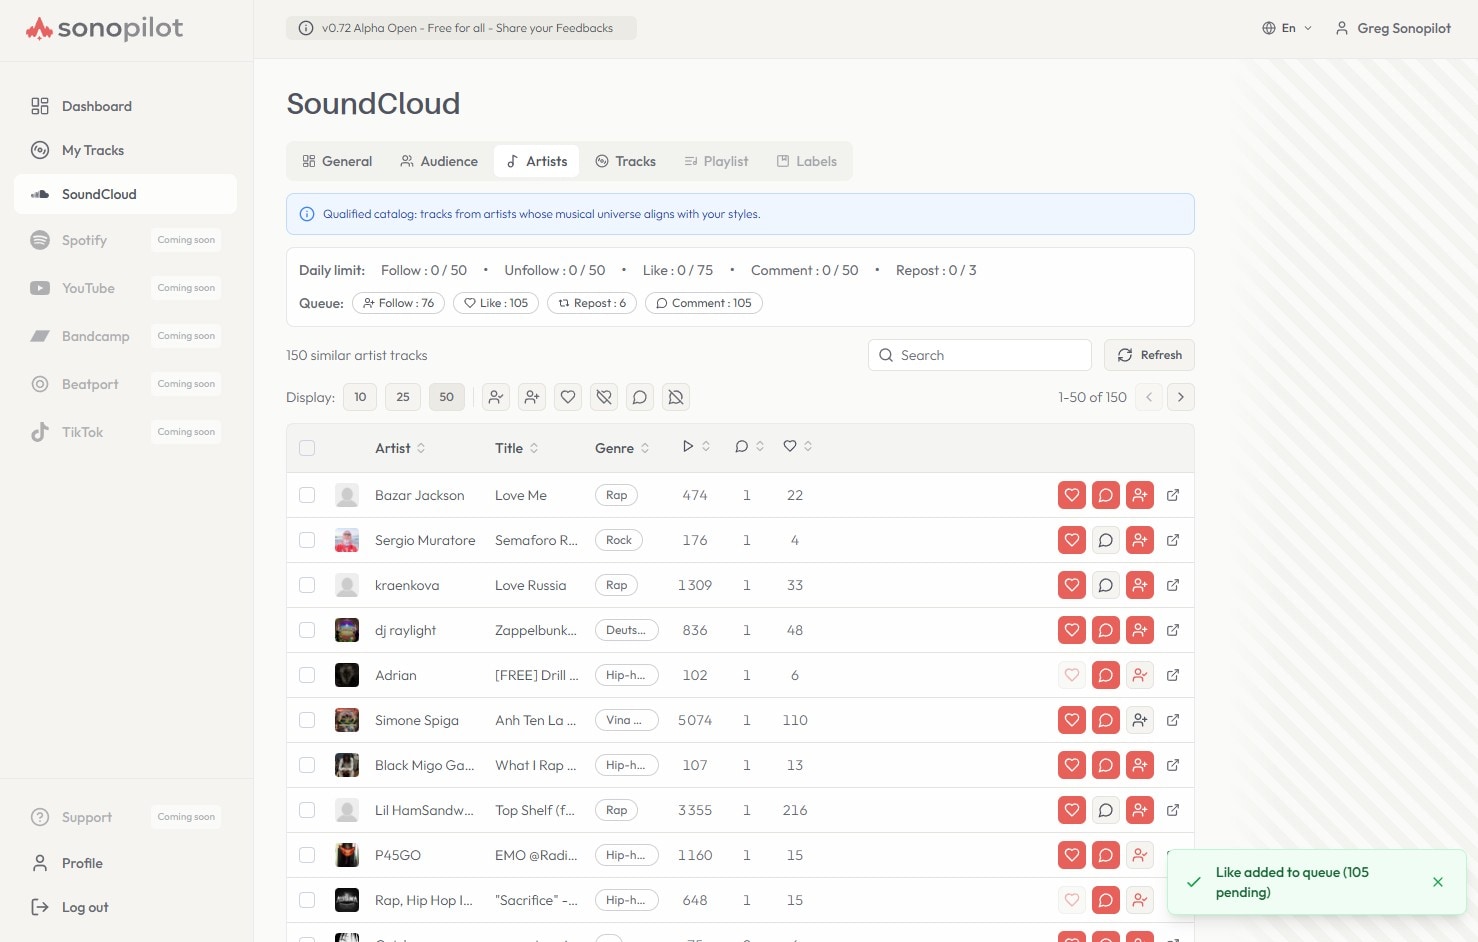Set display count to 25 results

(x=403, y=397)
